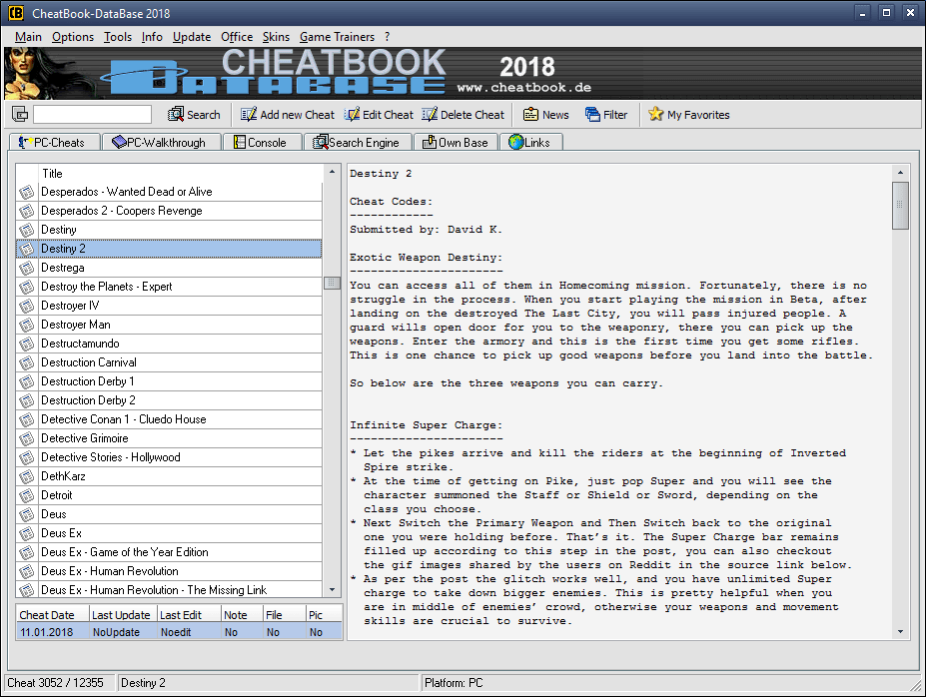Click the Last Update column header
The width and height of the screenshot is (926, 697).
pyautogui.click(x=123, y=614)
